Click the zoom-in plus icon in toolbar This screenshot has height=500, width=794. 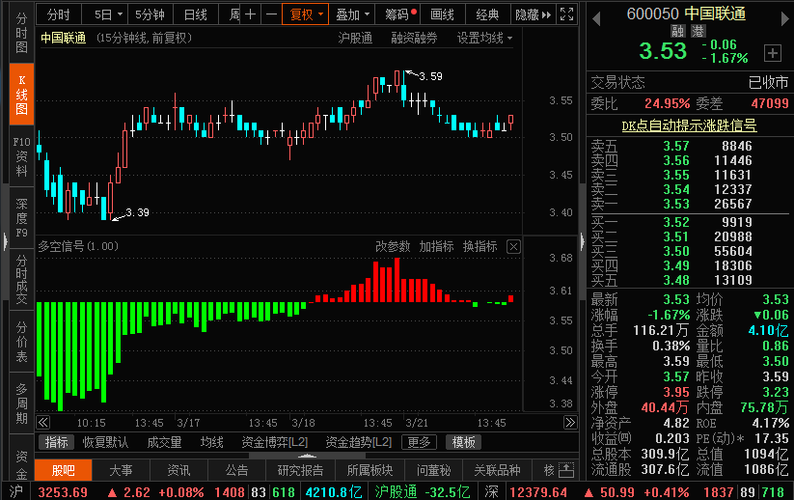pos(250,15)
